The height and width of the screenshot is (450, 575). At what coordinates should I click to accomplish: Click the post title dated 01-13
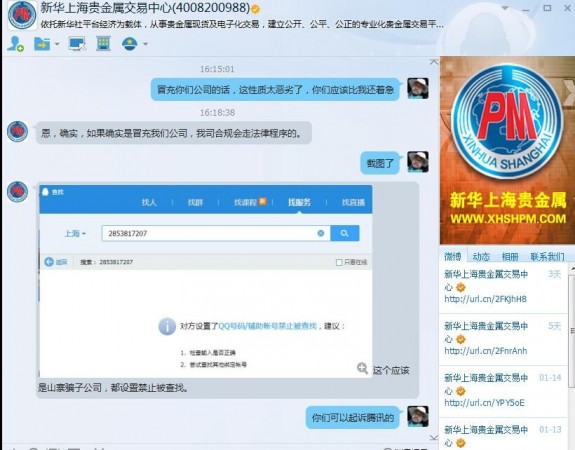486,435
